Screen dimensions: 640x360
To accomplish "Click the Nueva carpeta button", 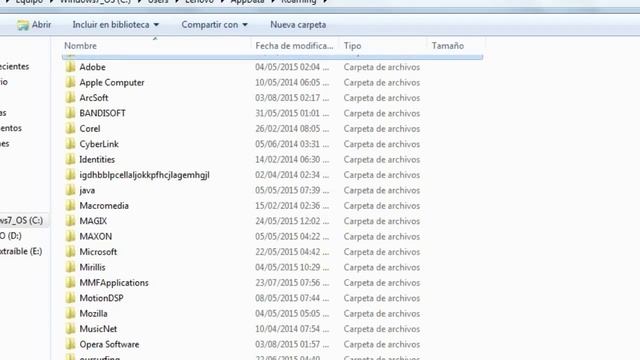I will [x=298, y=25].
